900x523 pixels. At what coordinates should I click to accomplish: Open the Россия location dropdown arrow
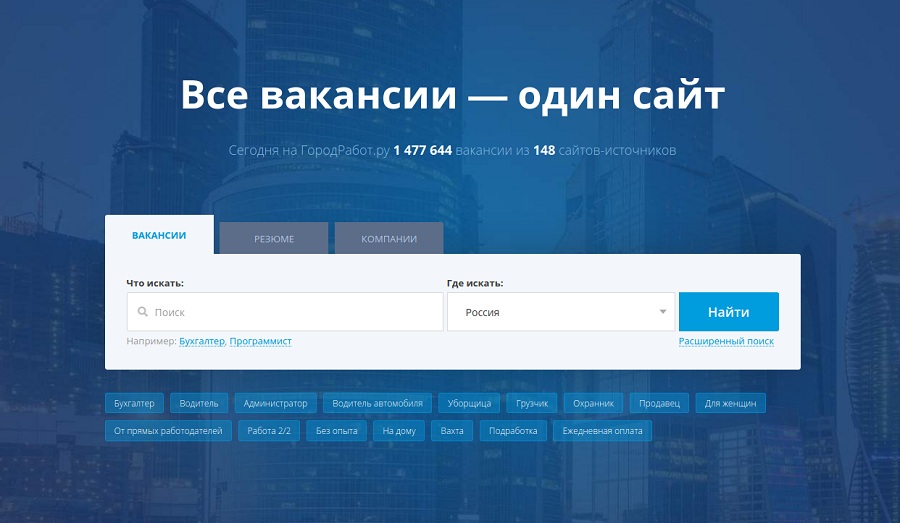tap(662, 312)
